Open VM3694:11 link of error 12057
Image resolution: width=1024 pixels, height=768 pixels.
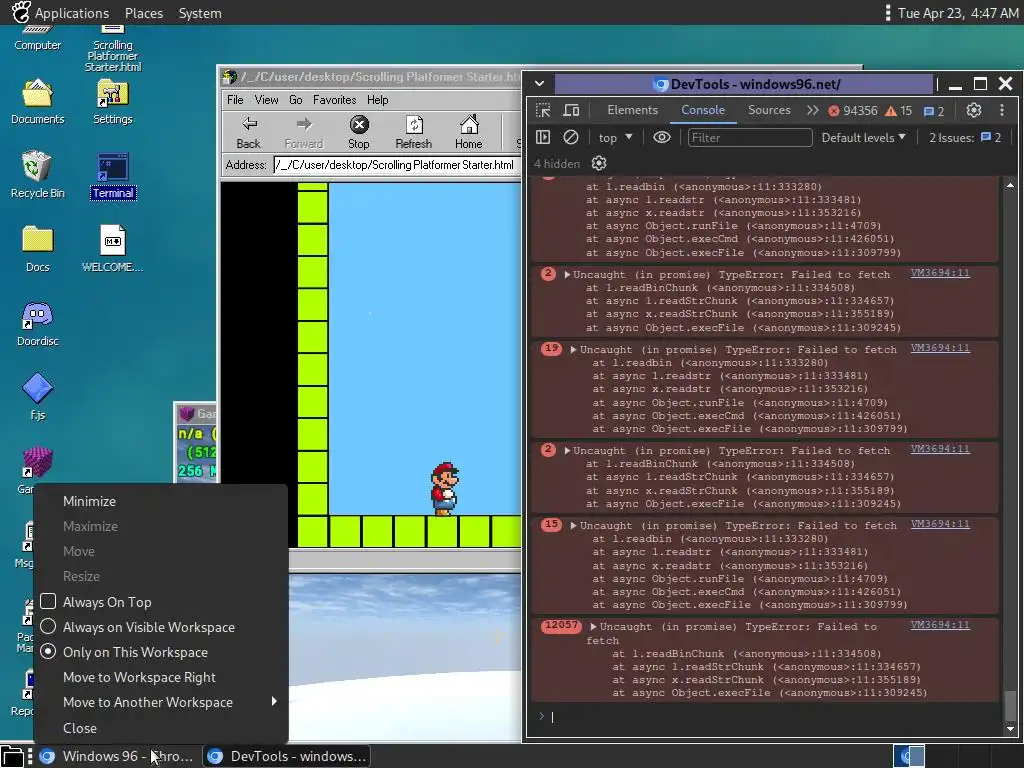click(x=940, y=625)
